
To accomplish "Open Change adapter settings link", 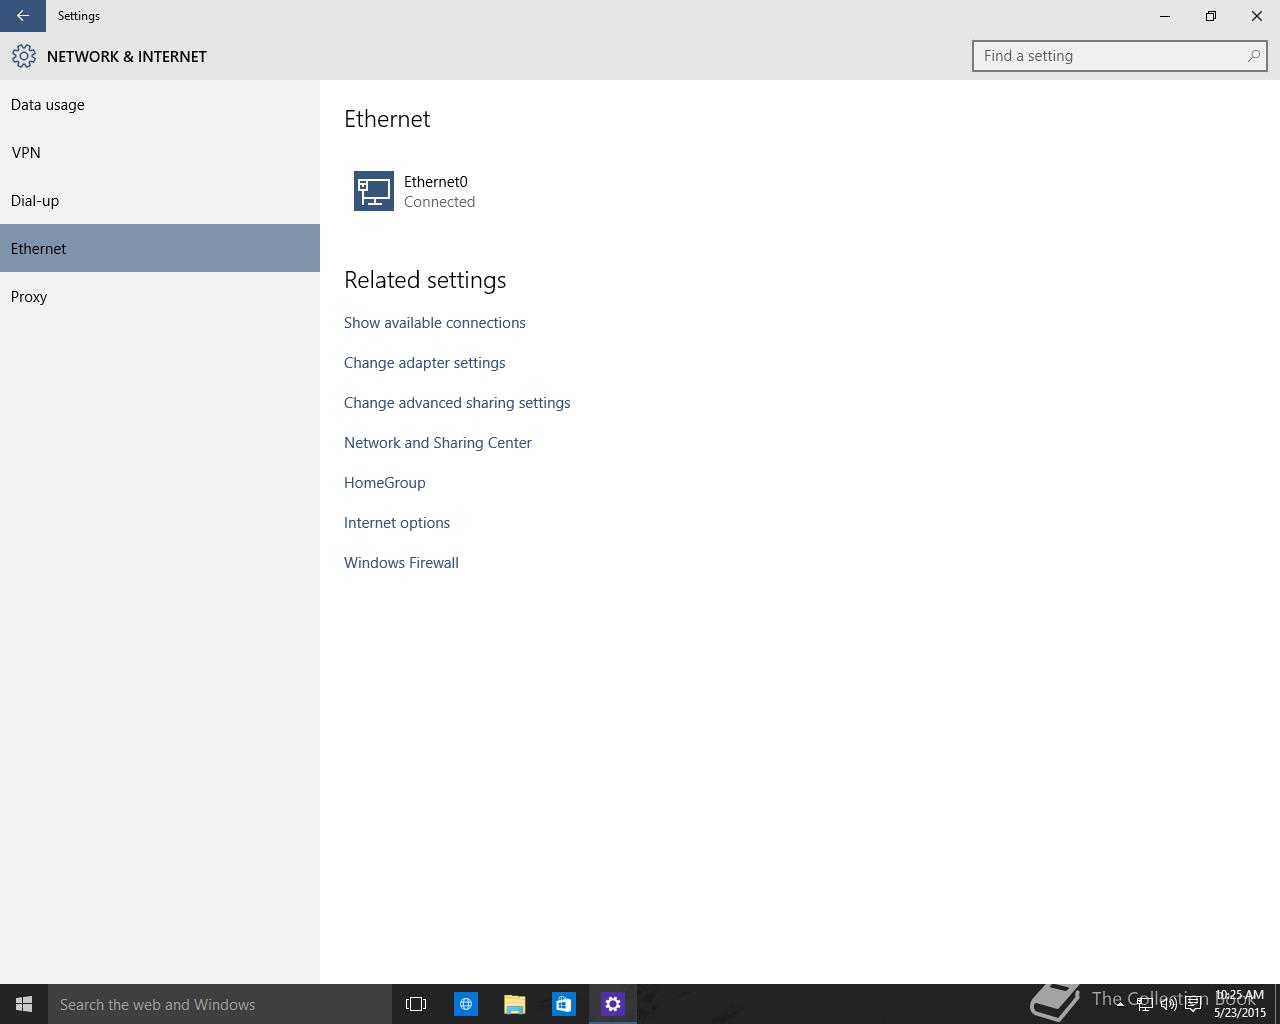I will (424, 363).
